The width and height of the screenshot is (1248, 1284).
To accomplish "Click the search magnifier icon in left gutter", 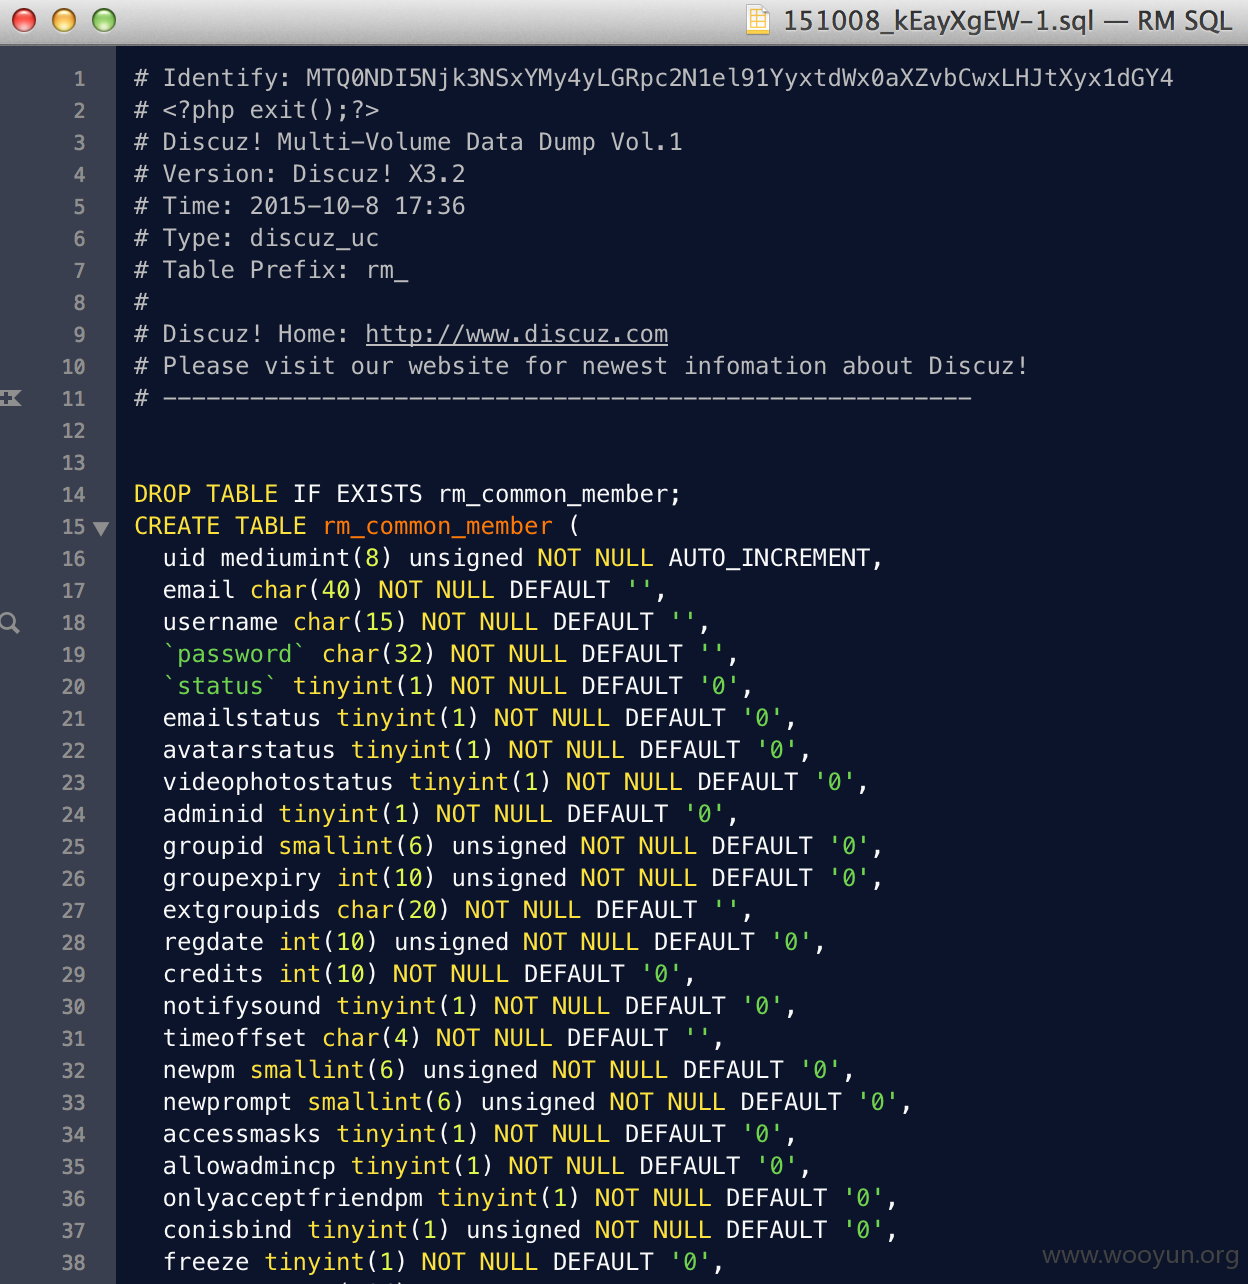I will click(10, 623).
